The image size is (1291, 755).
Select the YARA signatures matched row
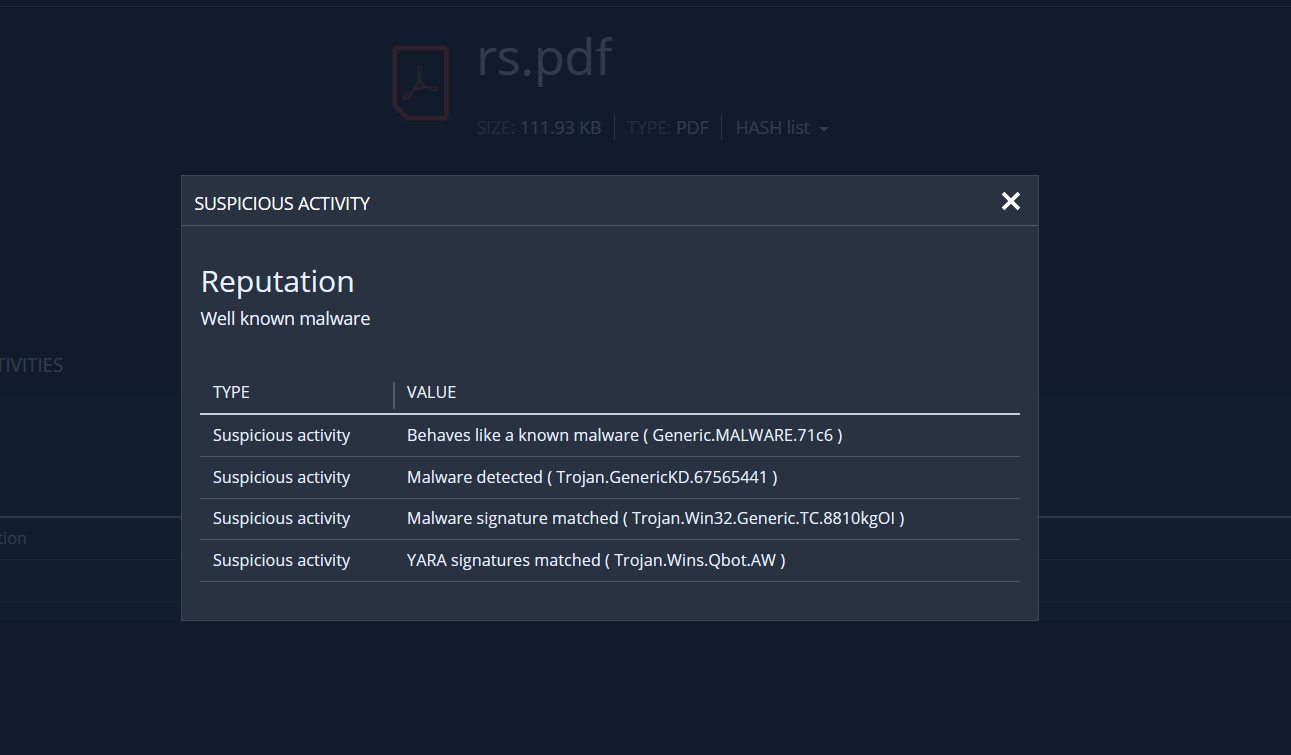596,560
